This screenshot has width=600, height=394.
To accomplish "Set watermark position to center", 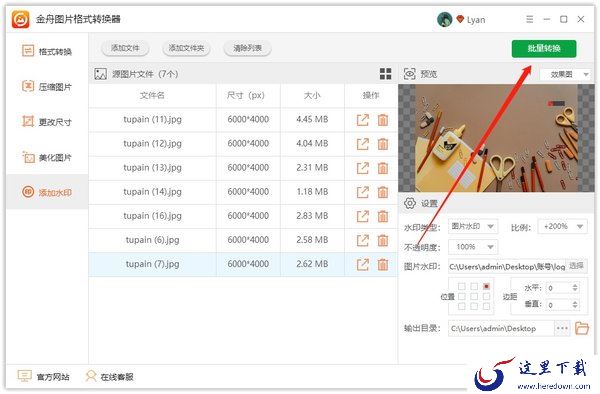I will [474, 296].
